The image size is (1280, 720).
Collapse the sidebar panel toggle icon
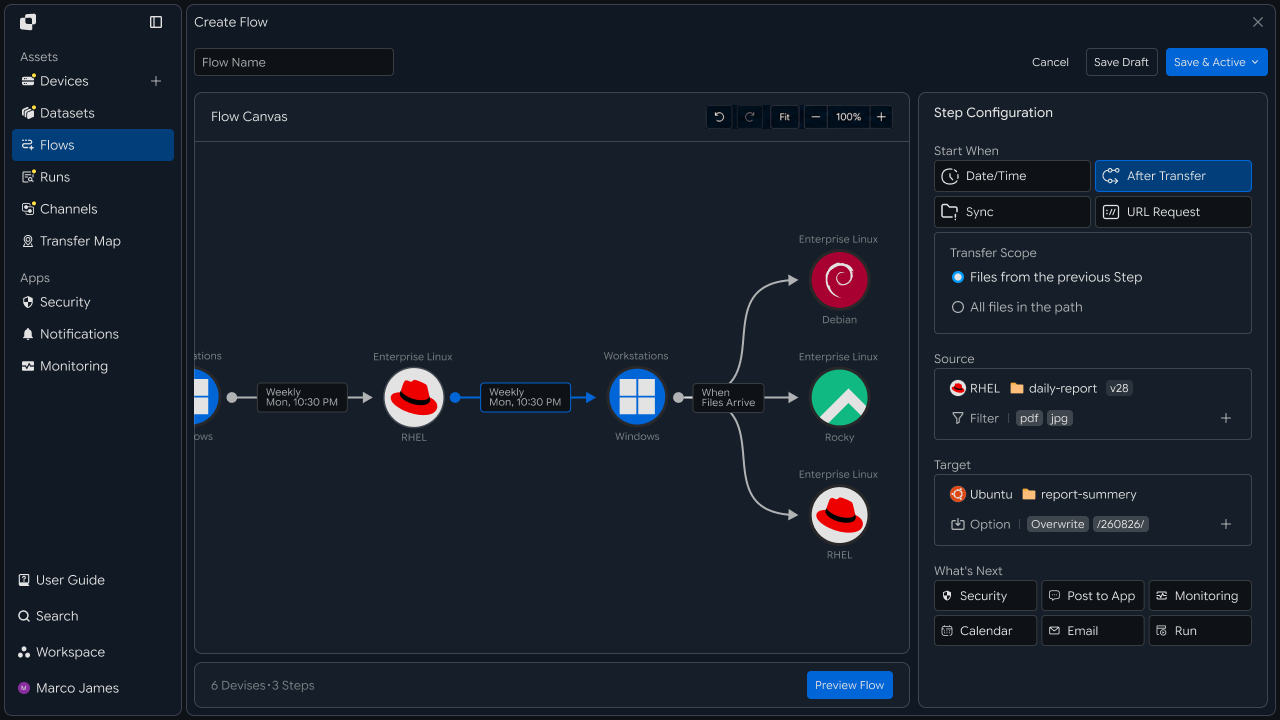pos(156,22)
